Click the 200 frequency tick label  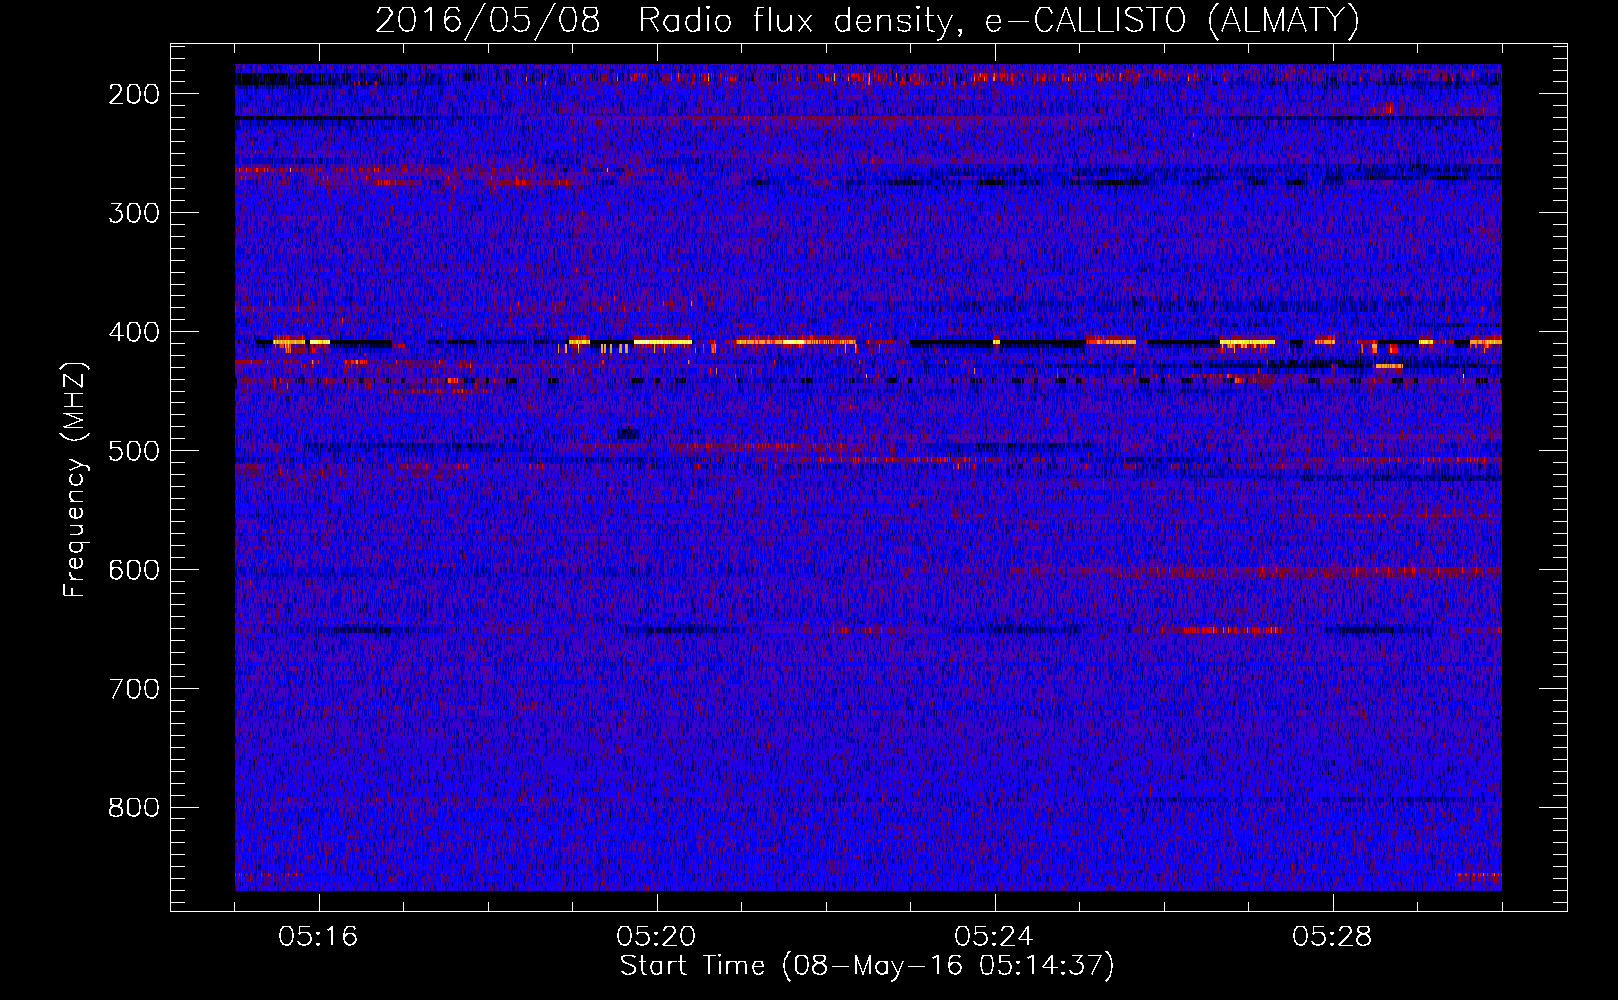[x=134, y=94]
